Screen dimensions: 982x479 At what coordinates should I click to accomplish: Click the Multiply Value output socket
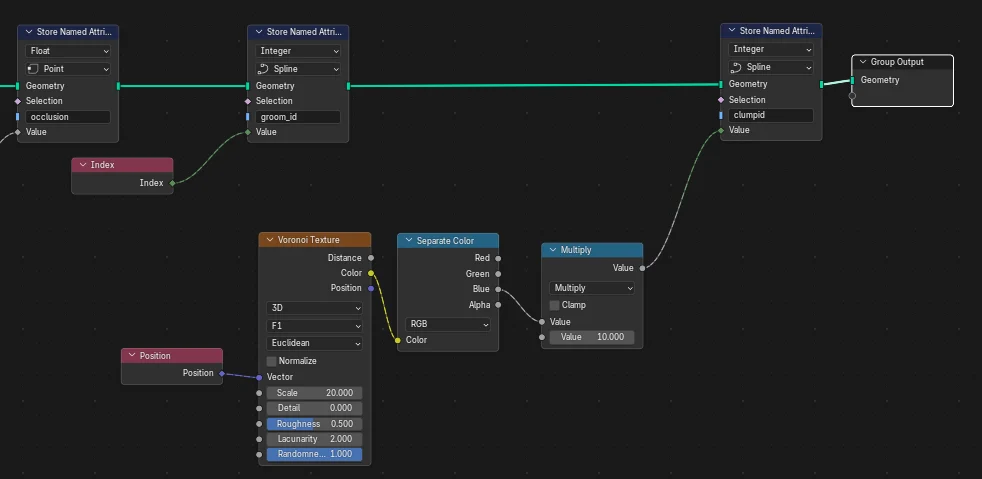pos(643,268)
